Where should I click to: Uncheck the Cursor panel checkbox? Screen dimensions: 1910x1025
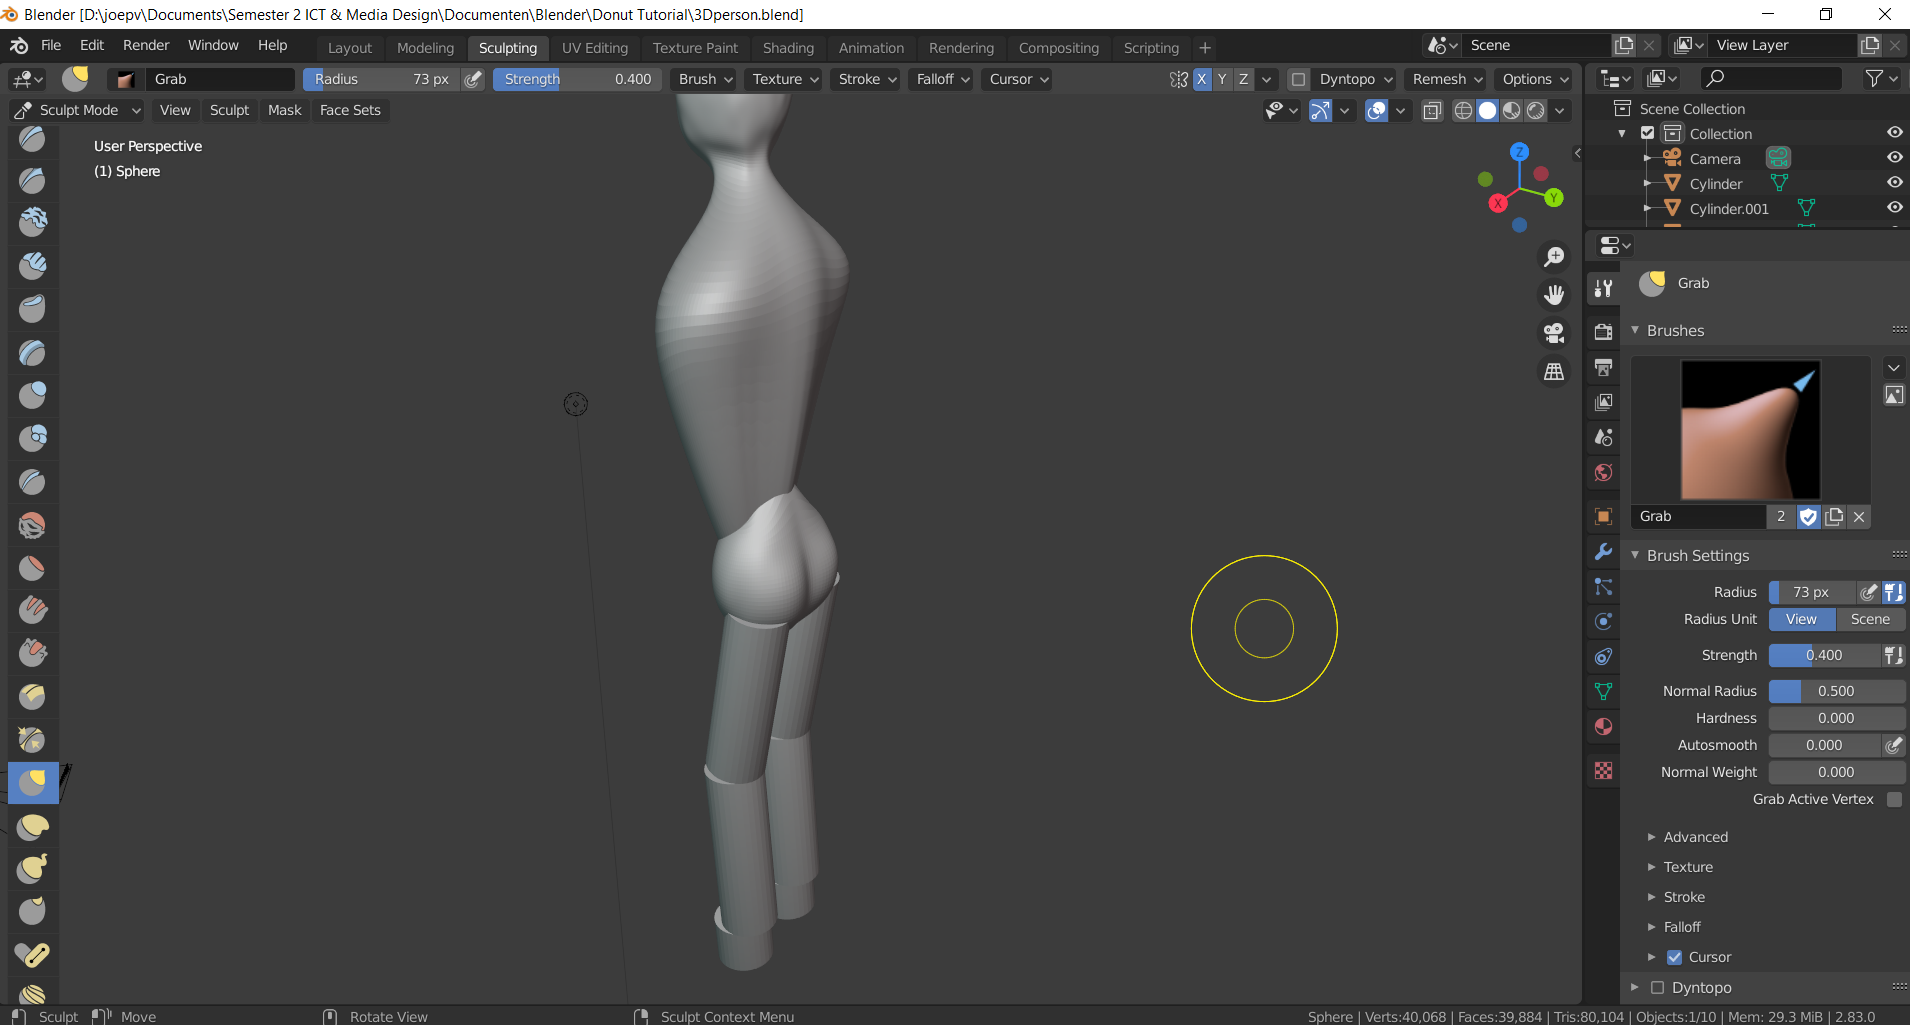point(1674,957)
